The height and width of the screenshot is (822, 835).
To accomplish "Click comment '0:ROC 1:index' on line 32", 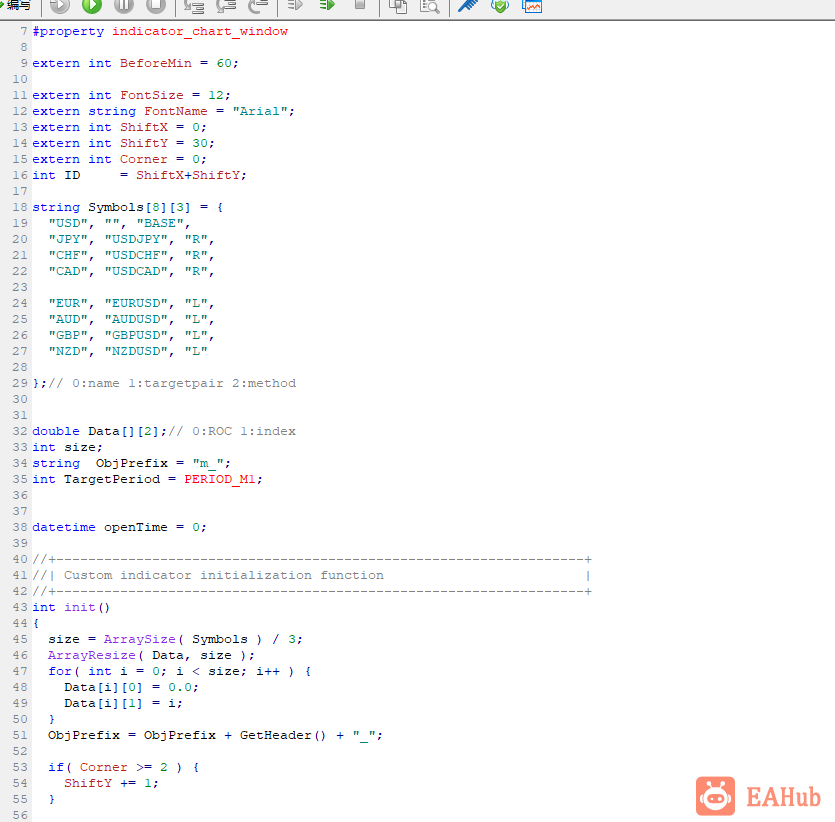I will click(x=244, y=431).
